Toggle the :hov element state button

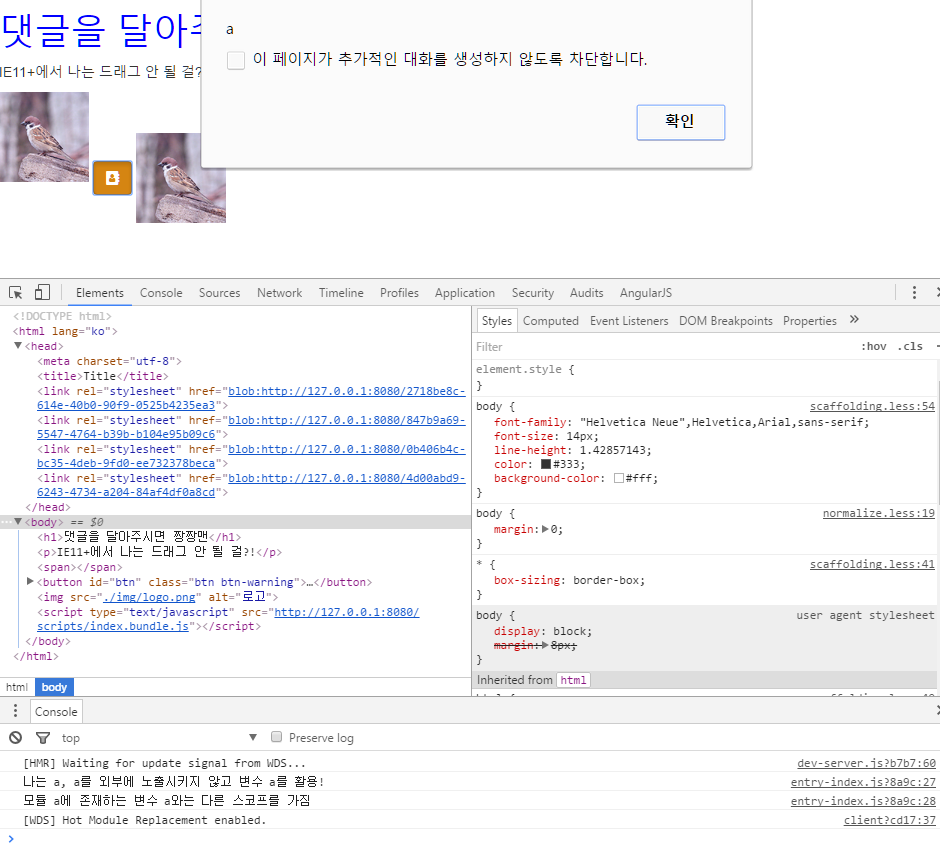pos(873,347)
